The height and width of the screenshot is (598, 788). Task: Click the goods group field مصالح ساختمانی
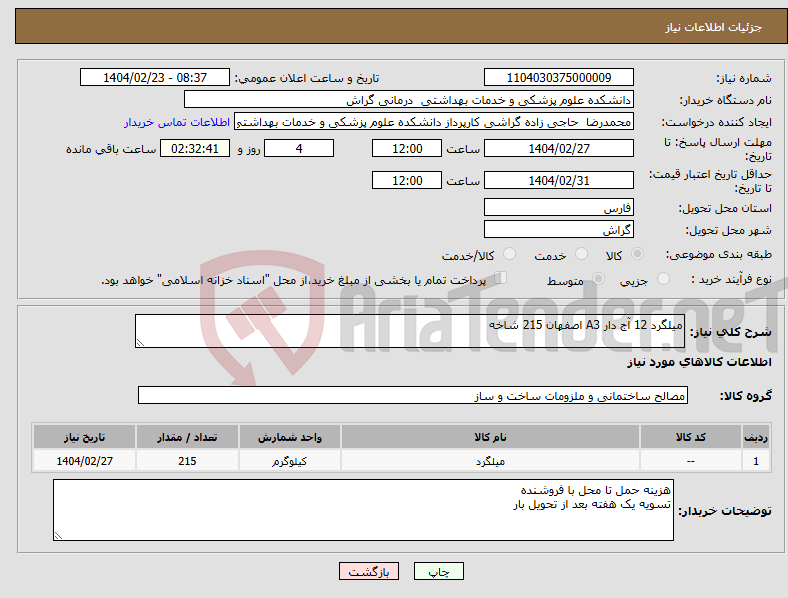coord(413,395)
